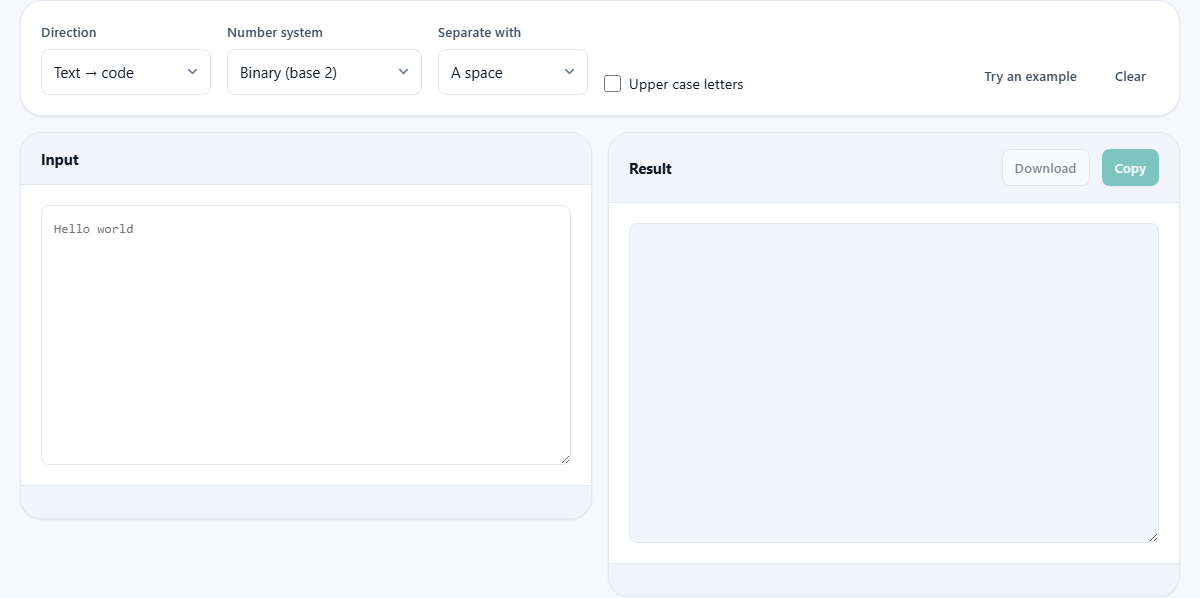Click the Number system label

coord(275,33)
